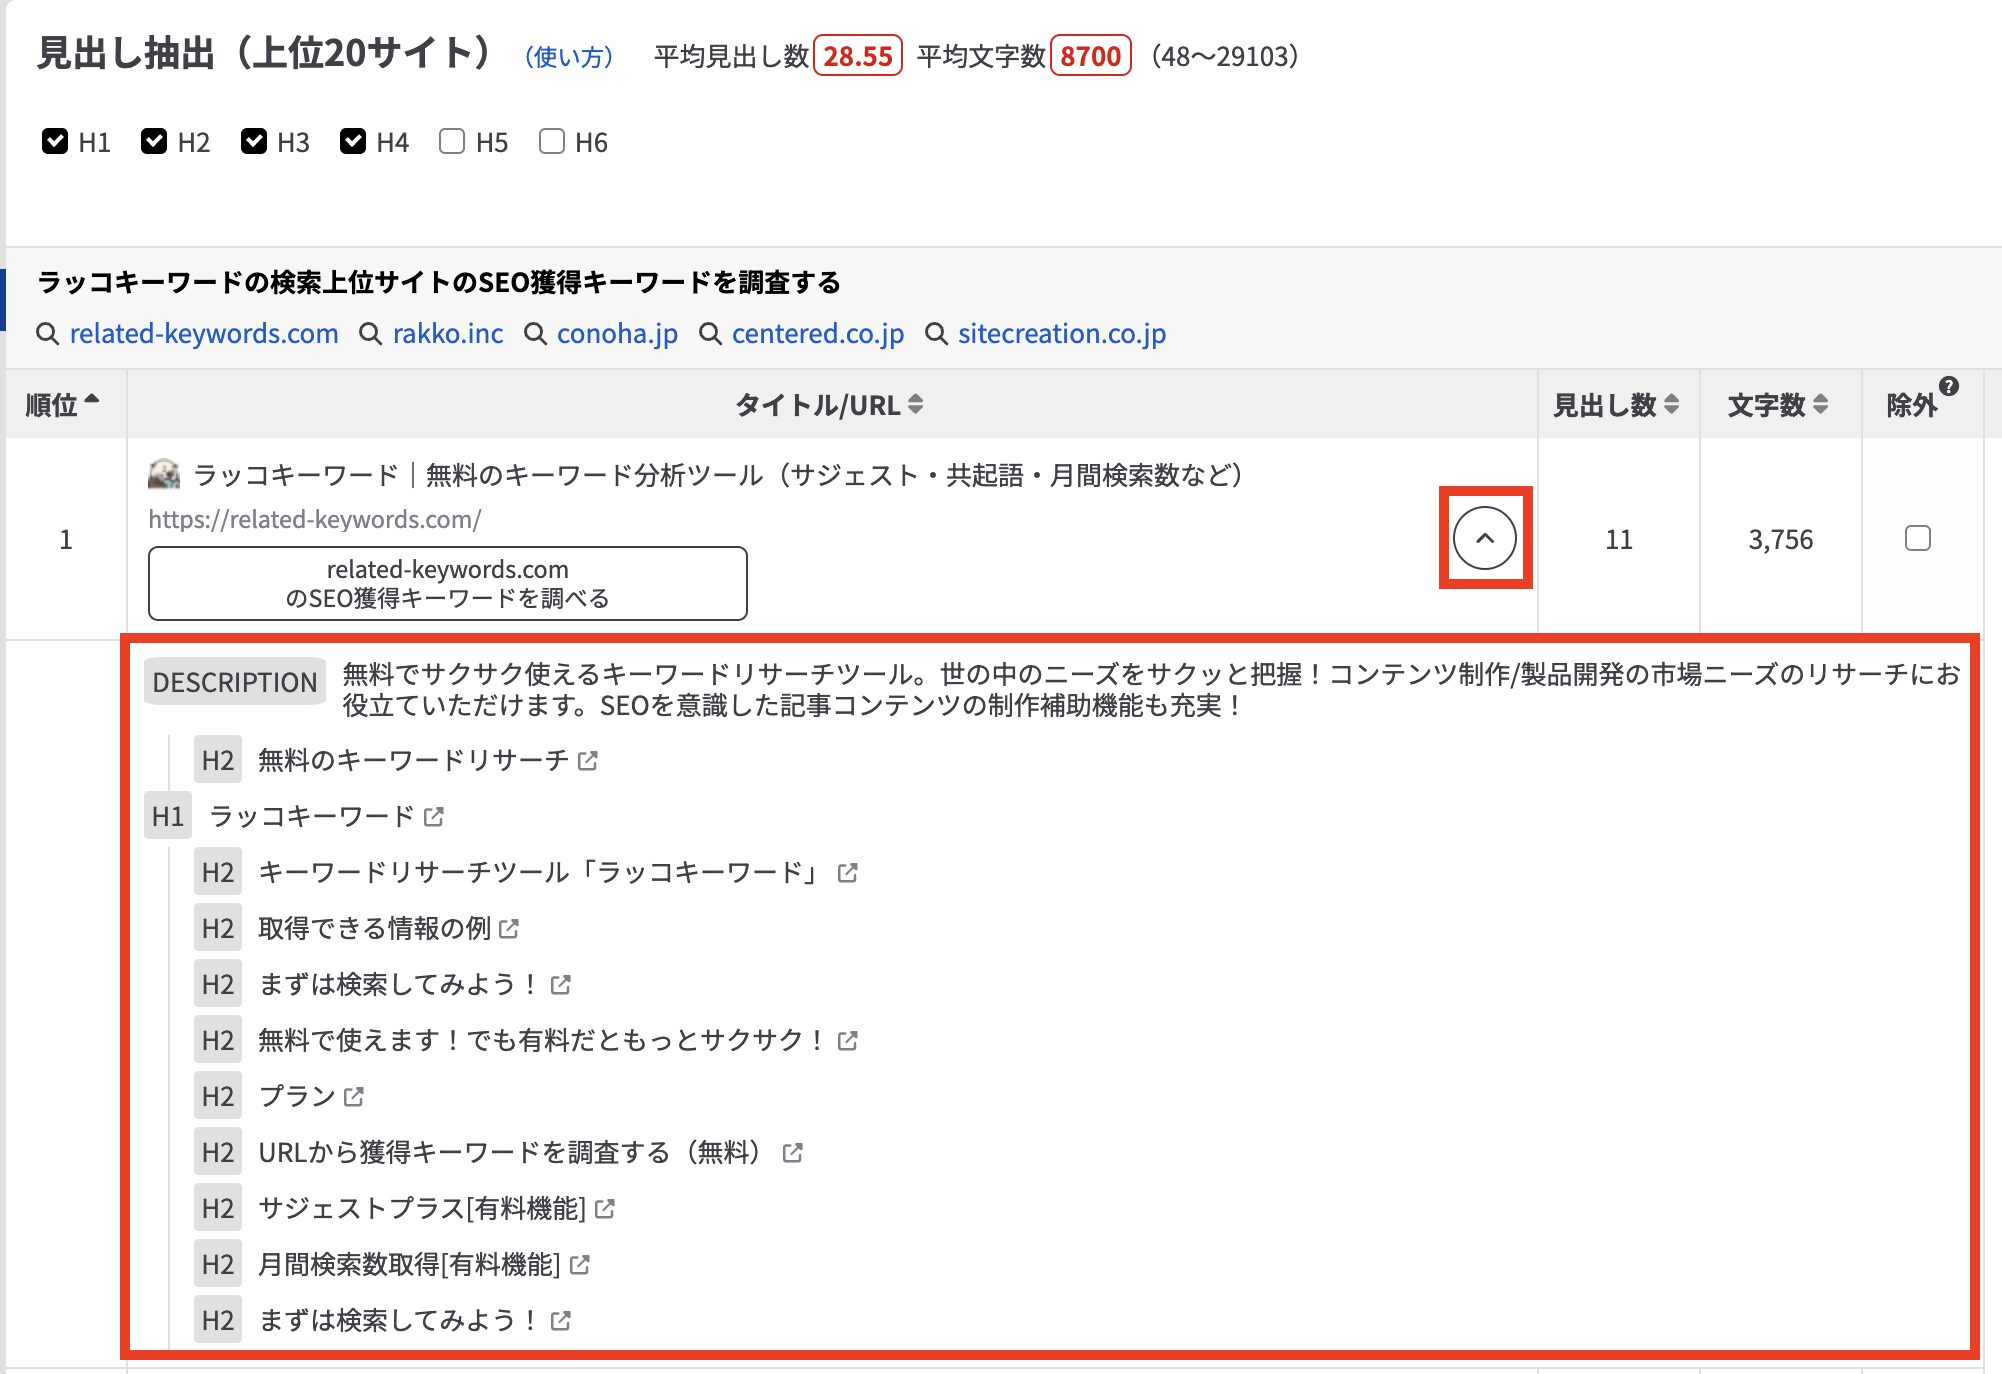
Task: Open external link icon next to プラン
Action: click(x=353, y=1097)
